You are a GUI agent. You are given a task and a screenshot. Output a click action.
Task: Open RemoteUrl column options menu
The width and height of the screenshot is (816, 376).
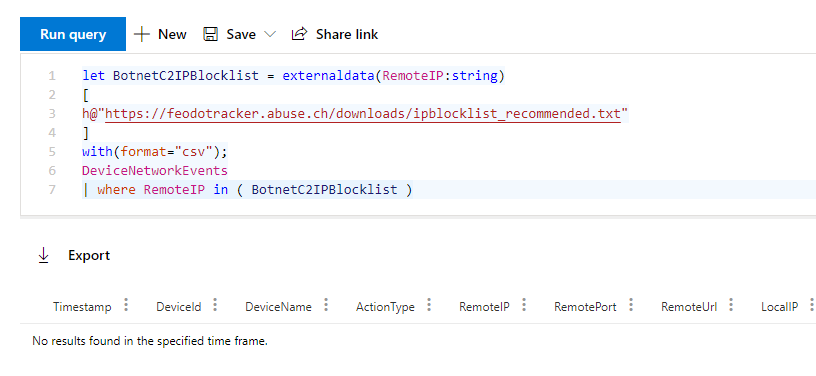(731, 305)
